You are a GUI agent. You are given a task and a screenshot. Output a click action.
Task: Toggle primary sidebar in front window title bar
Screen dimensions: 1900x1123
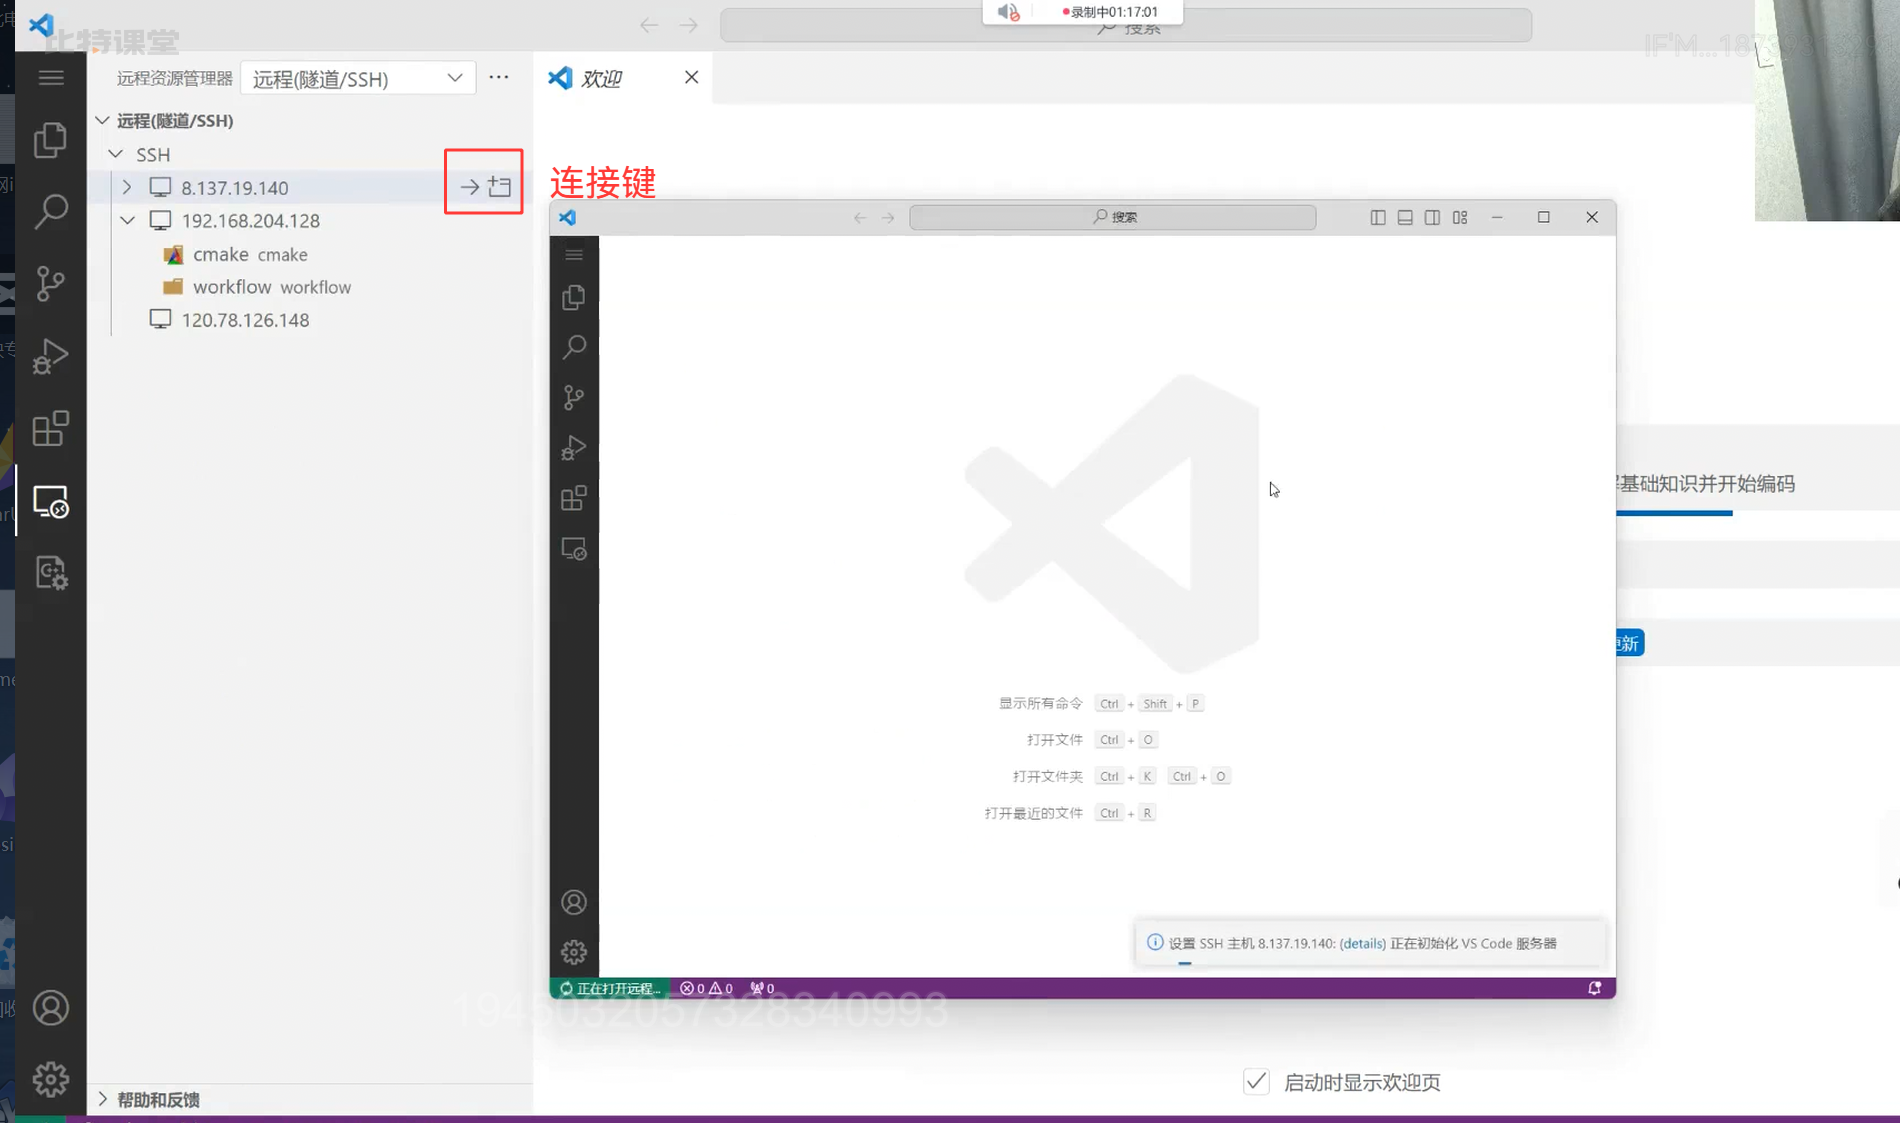pyautogui.click(x=1378, y=217)
